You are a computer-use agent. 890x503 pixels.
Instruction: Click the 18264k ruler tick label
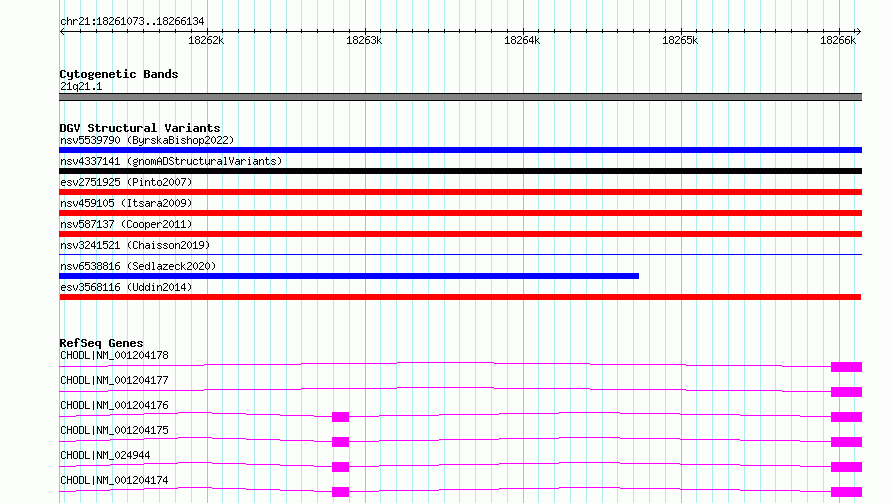(522, 40)
